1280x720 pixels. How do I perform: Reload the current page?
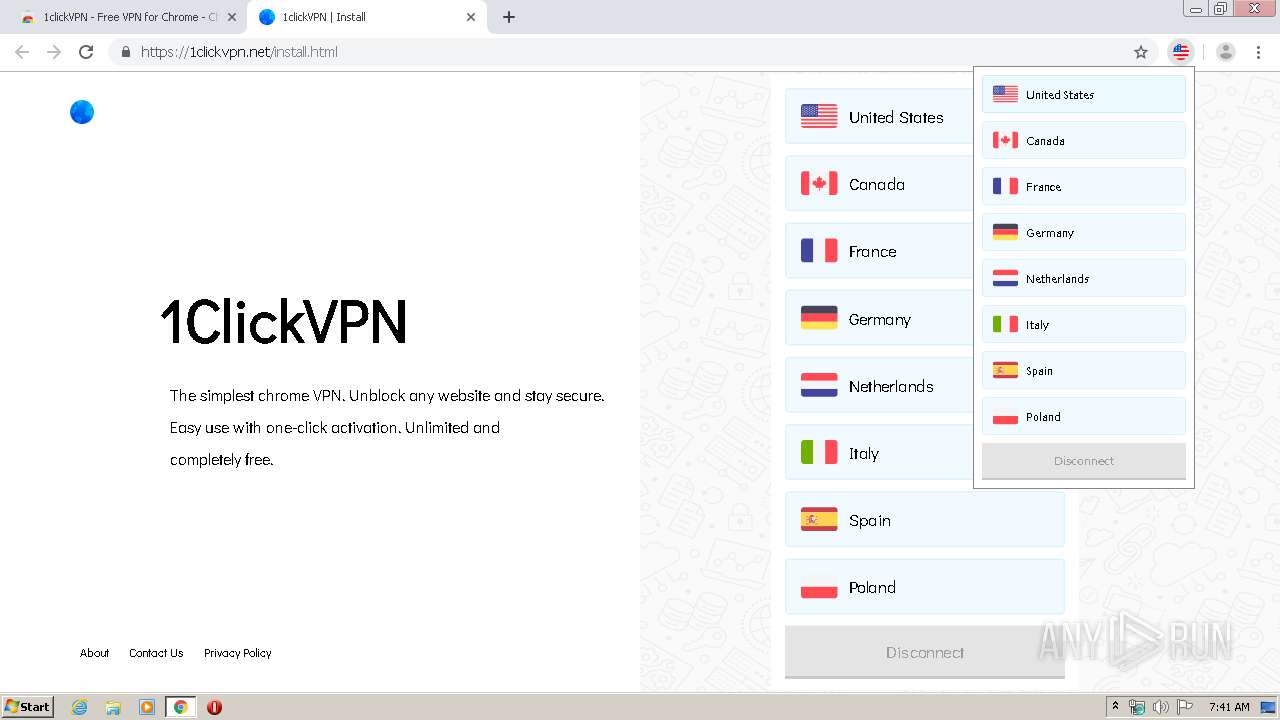click(86, 52)
